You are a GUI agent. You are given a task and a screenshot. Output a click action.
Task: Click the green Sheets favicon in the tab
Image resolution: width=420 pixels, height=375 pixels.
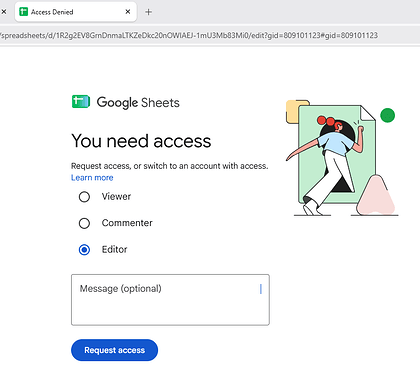coord(23,12)
